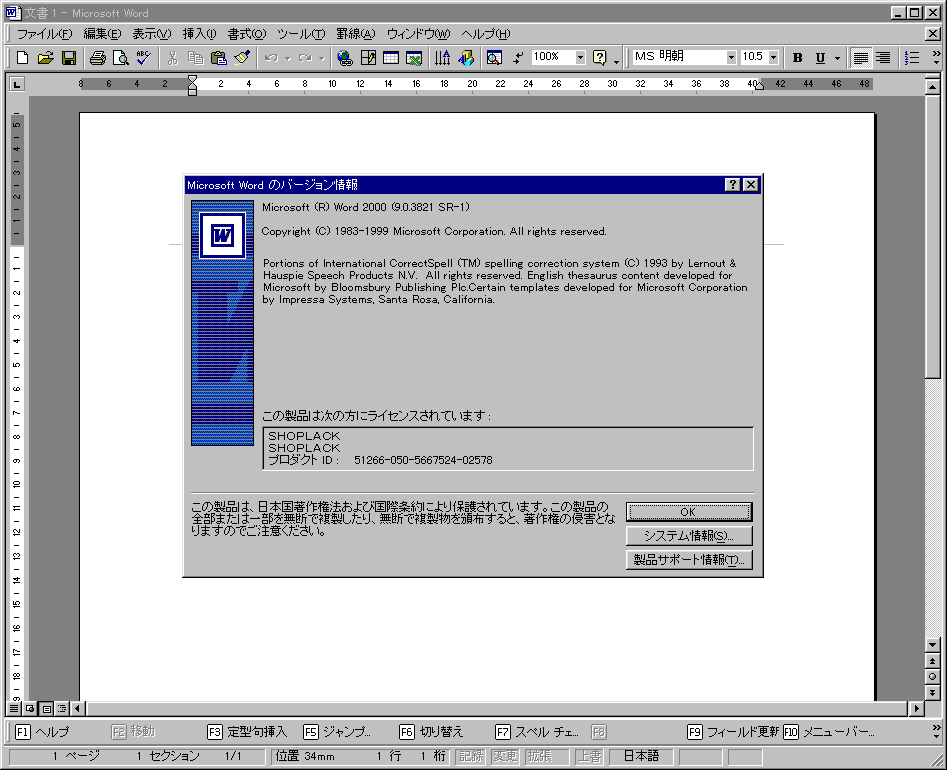947x770 pixels.
Task: Click the Open file folder icon
Action: click(45, 57)
